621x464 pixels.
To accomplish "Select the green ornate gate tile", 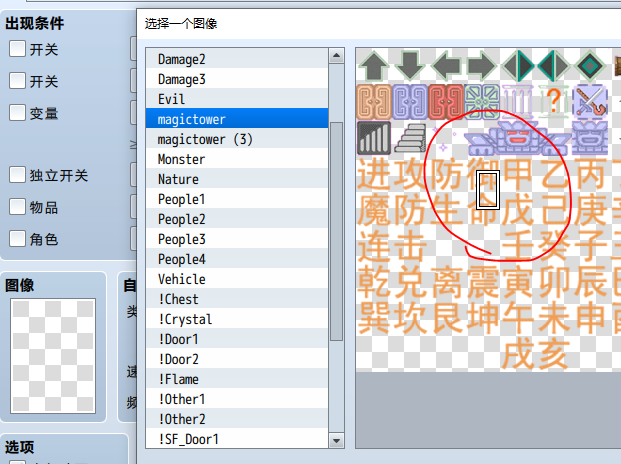I will click(482, 102).
